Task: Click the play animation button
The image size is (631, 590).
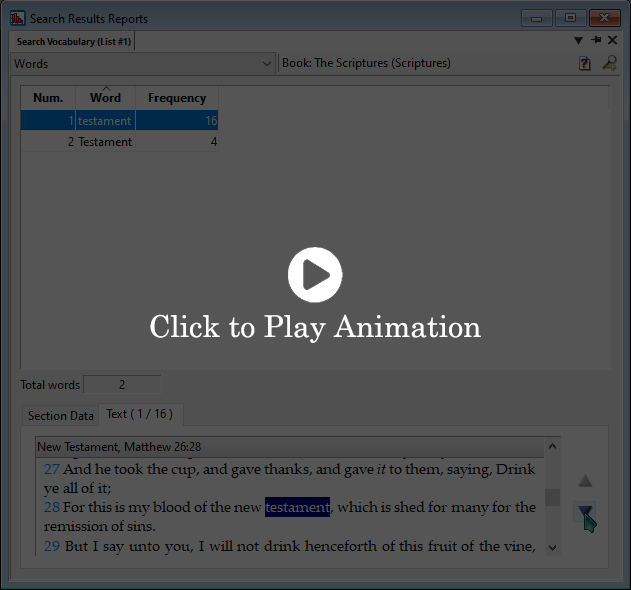Action: click(x=315, y=274)
